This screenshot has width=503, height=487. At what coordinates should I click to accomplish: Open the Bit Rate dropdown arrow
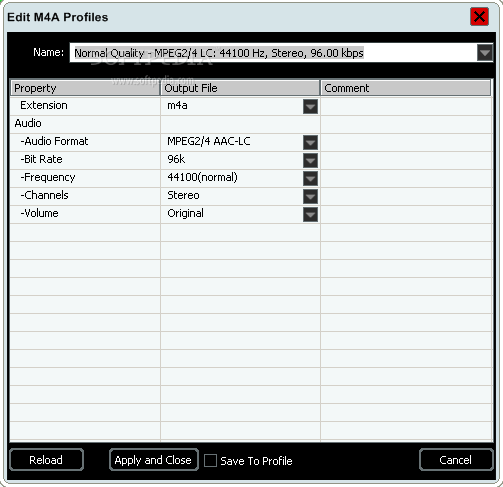[x=310, y=161]
